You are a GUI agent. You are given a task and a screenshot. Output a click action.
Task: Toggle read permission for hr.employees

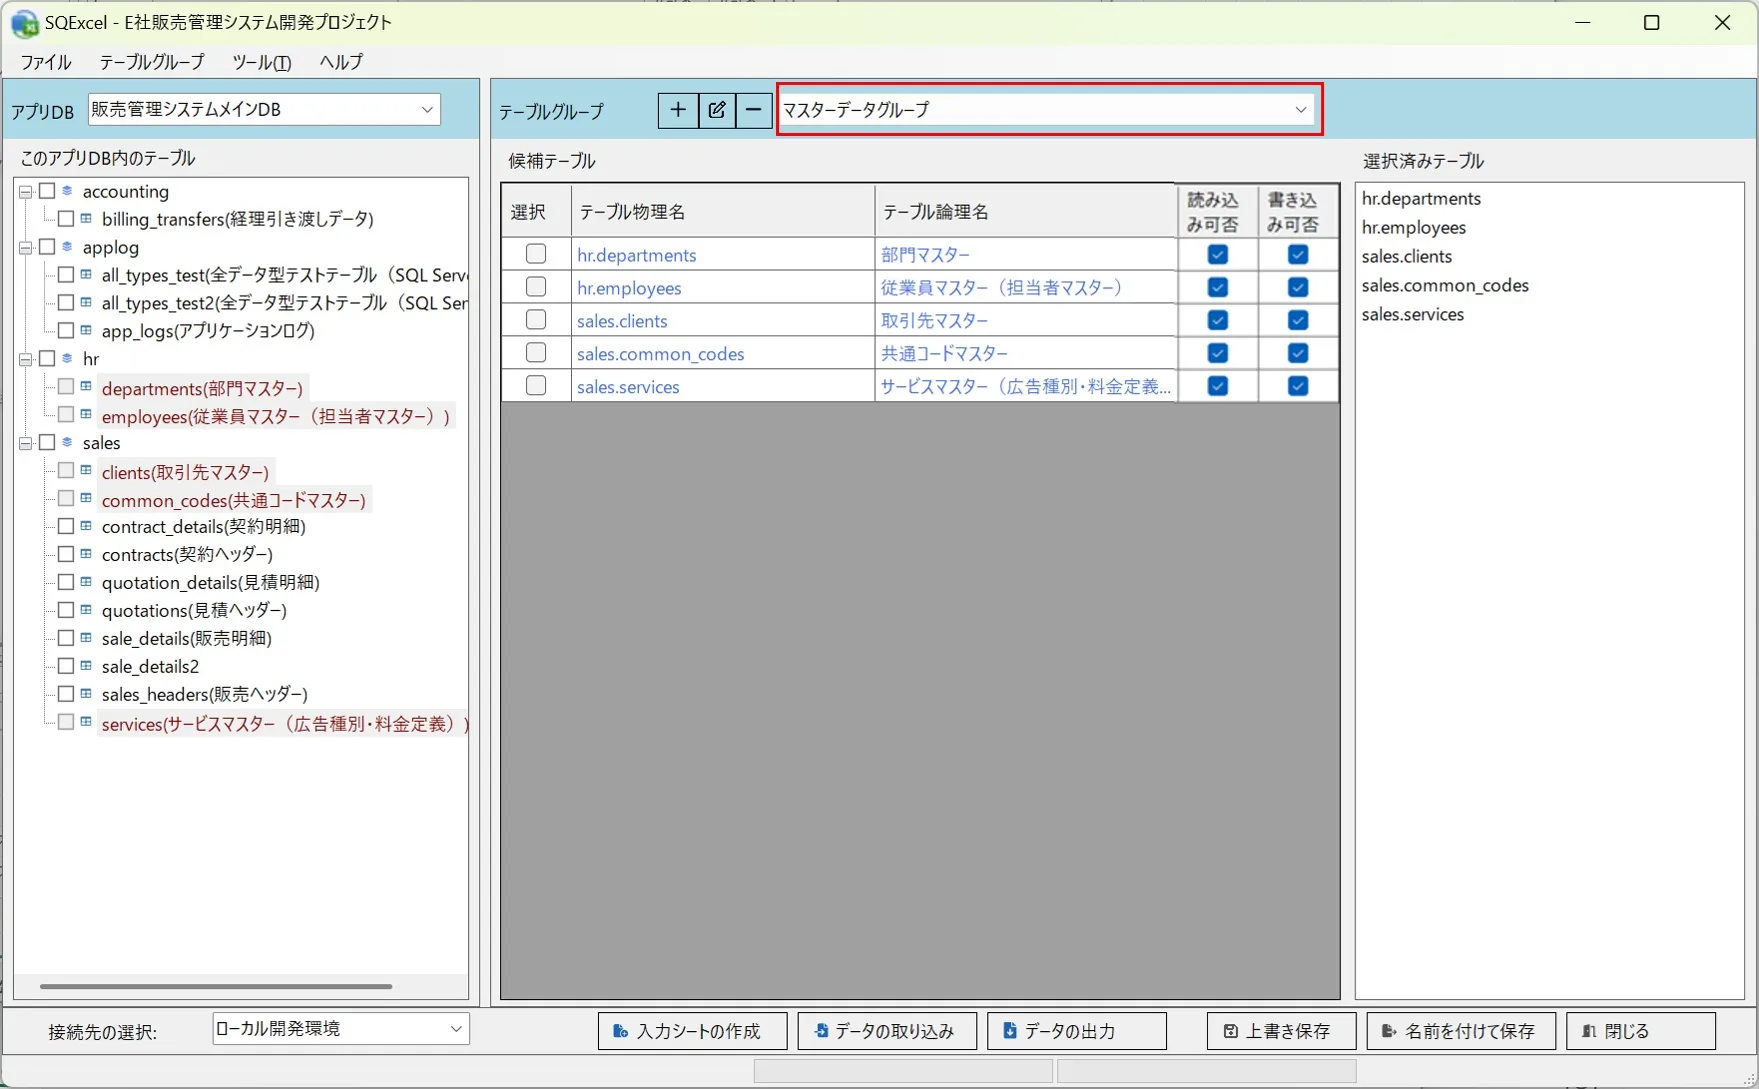1217,287
